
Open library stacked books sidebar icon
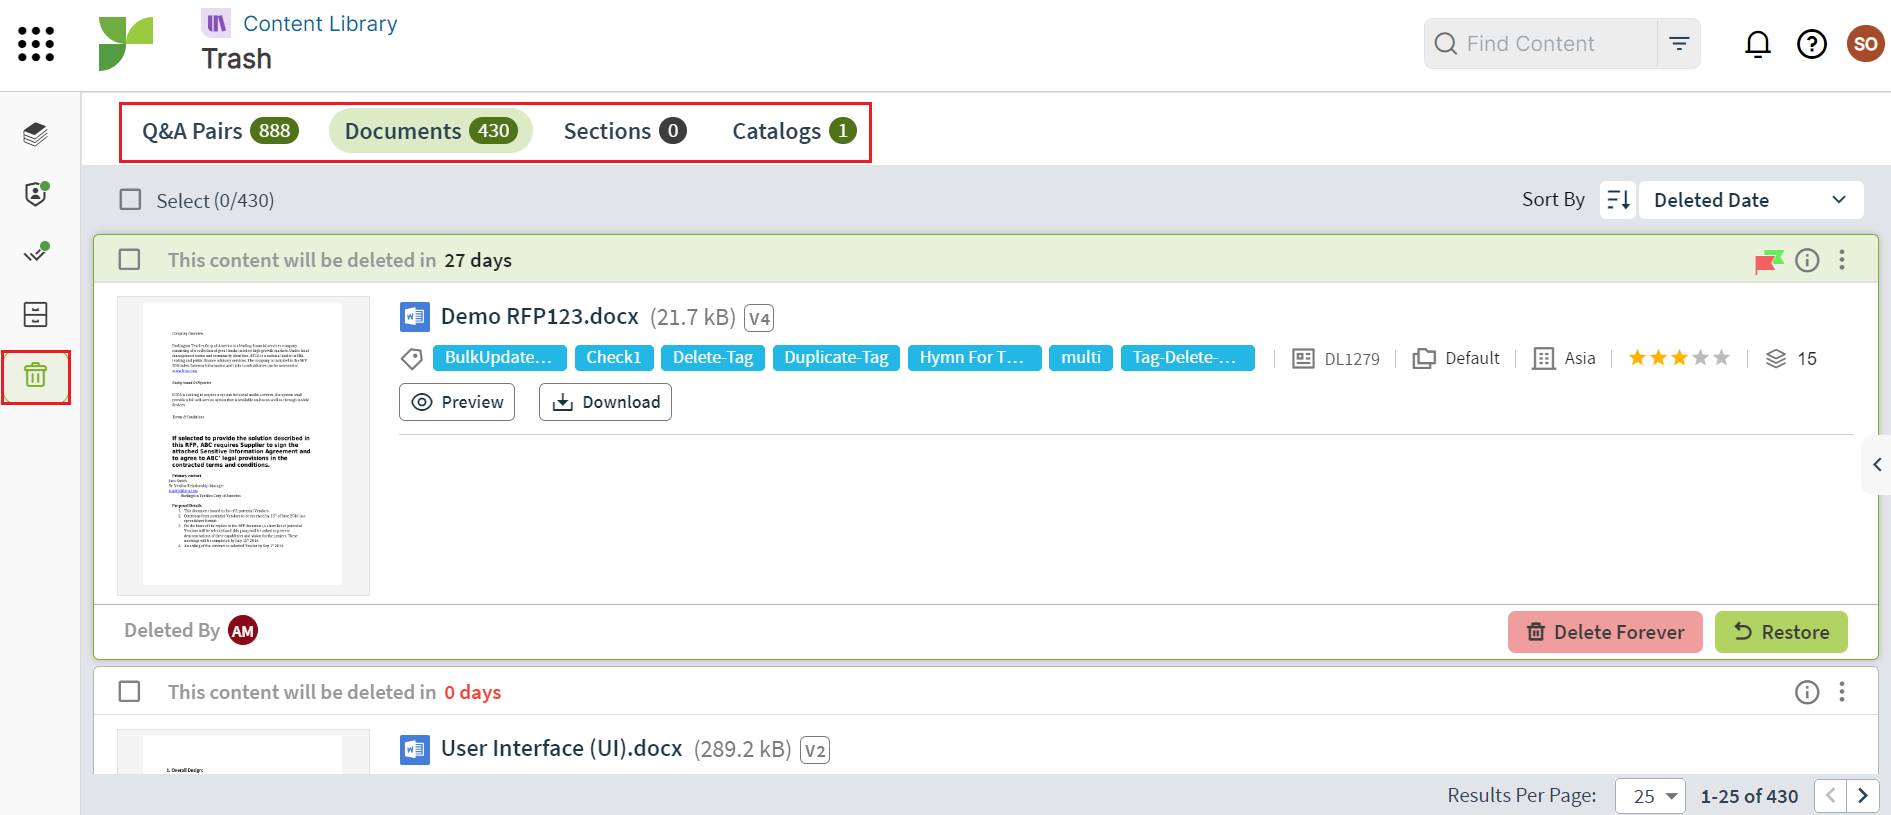point(36,134)
